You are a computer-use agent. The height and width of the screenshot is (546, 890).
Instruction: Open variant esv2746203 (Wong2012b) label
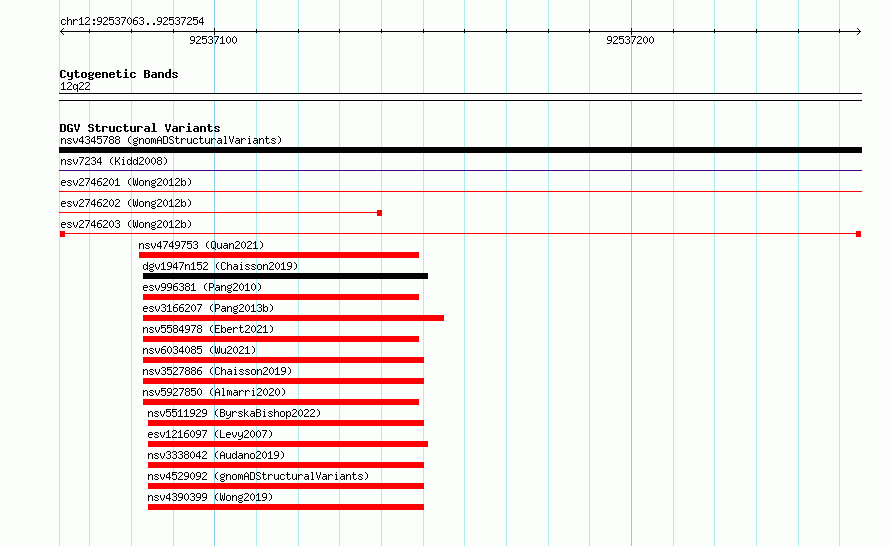click(x=126, y=224)
